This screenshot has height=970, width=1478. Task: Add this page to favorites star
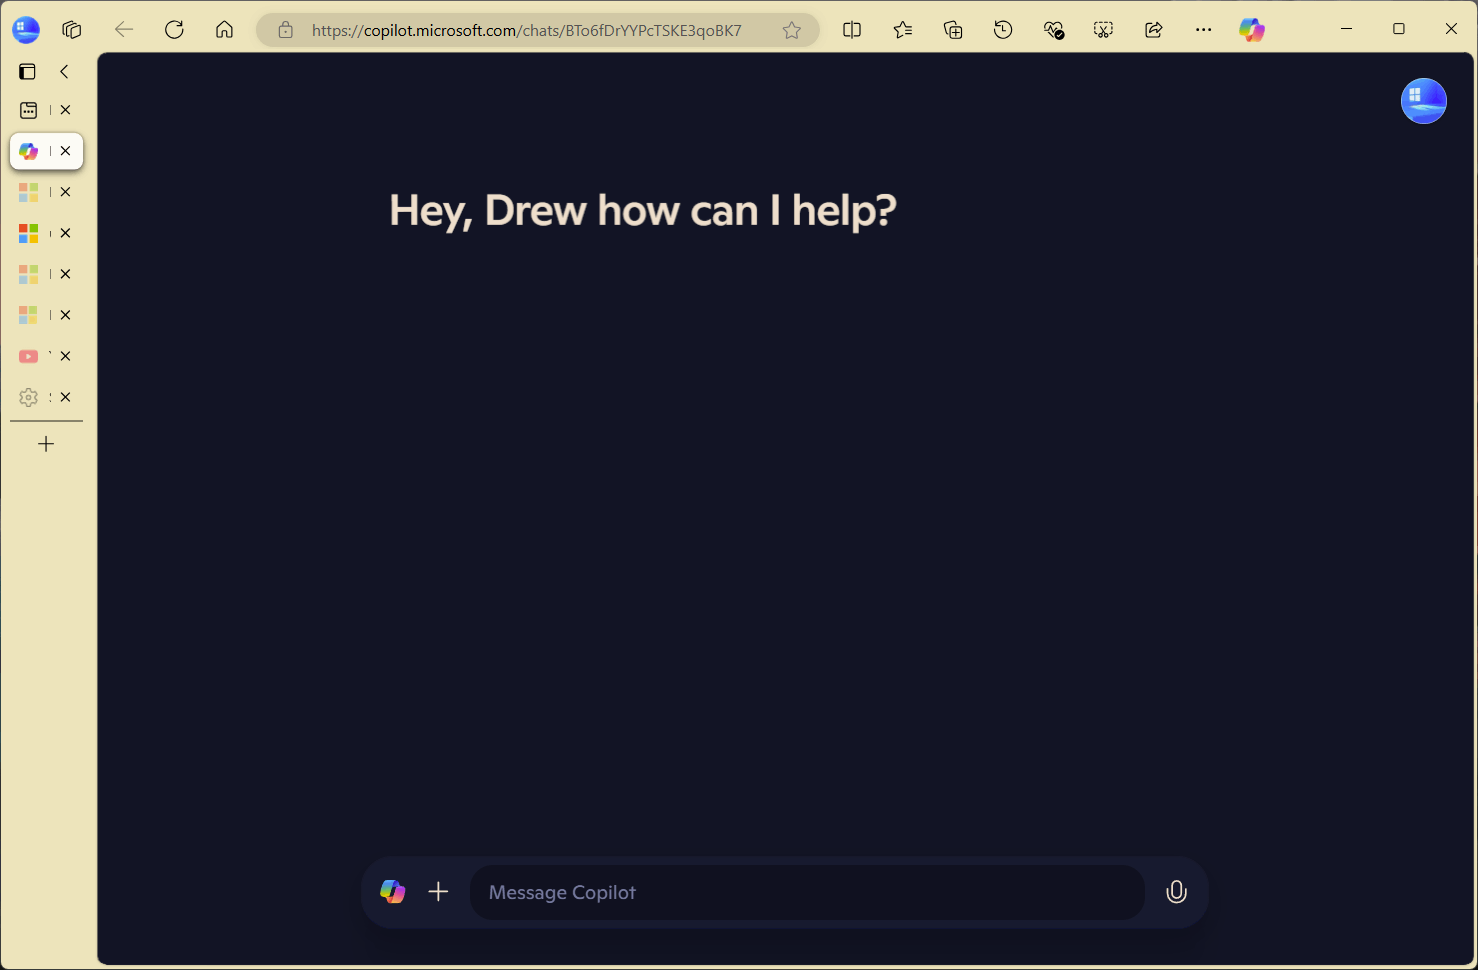792,30
